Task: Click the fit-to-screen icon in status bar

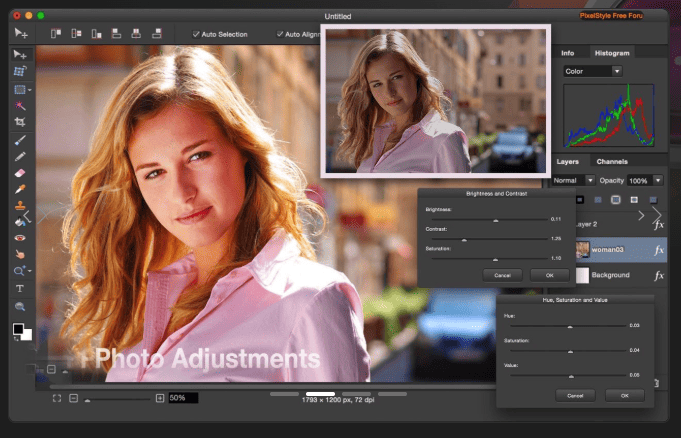Action: click(57, 398)
